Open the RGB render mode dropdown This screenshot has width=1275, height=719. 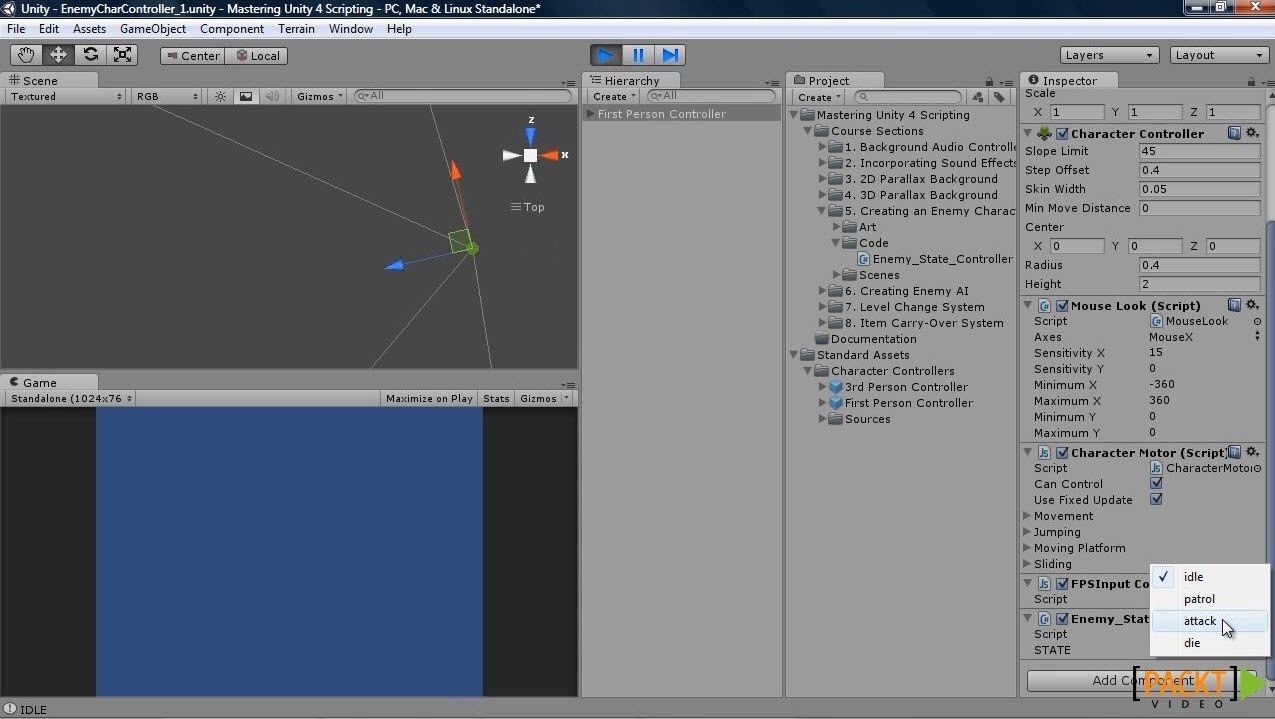pyautogui.click(x=168, y=96)
